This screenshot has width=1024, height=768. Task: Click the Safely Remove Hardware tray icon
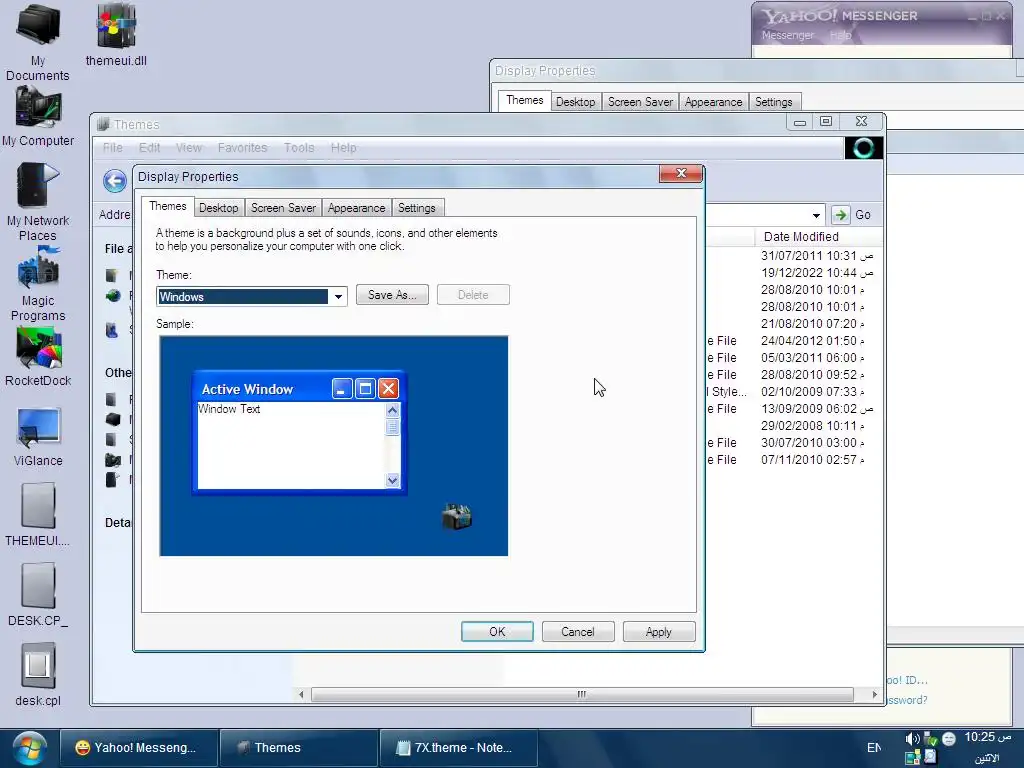[931, 739]
